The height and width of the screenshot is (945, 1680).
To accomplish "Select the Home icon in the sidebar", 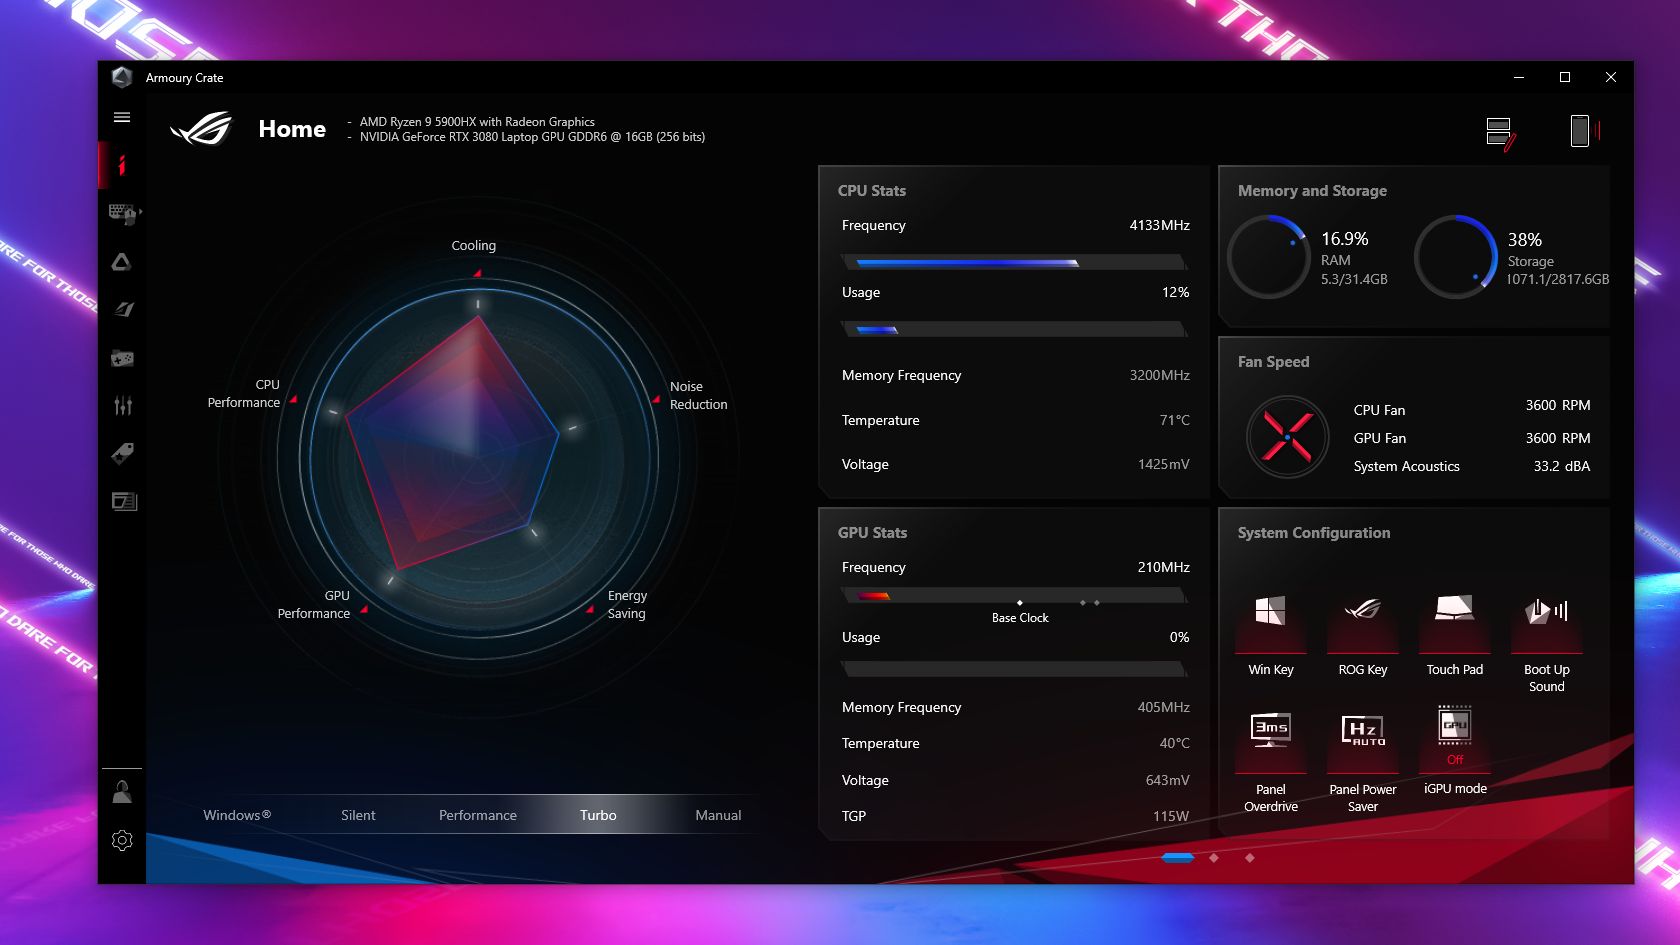I will coord(121,165).
